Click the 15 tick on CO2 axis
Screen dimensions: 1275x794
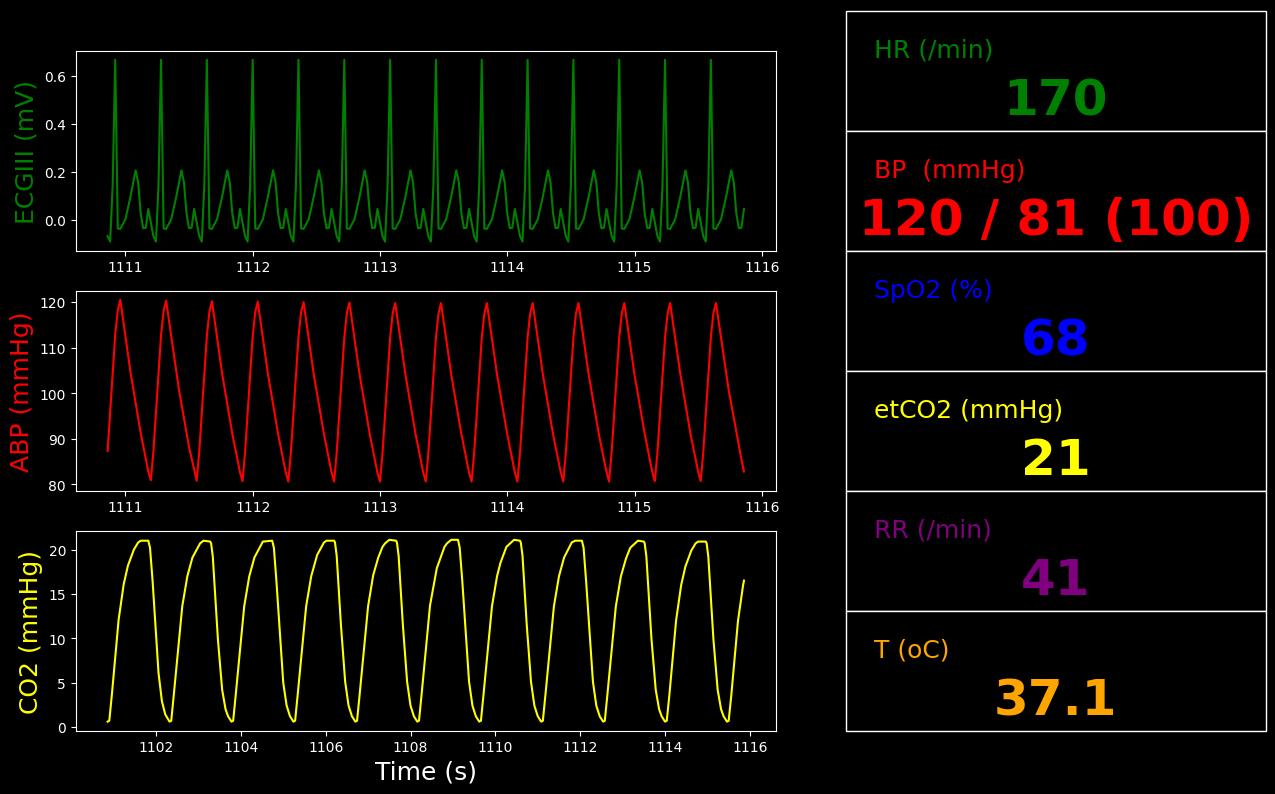[57, 595]
